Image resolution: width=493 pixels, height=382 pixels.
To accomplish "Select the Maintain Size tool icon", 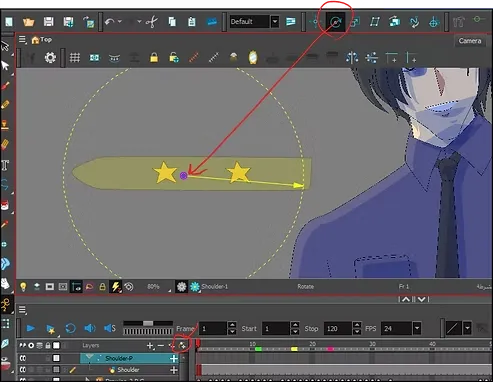I will 394,22.
